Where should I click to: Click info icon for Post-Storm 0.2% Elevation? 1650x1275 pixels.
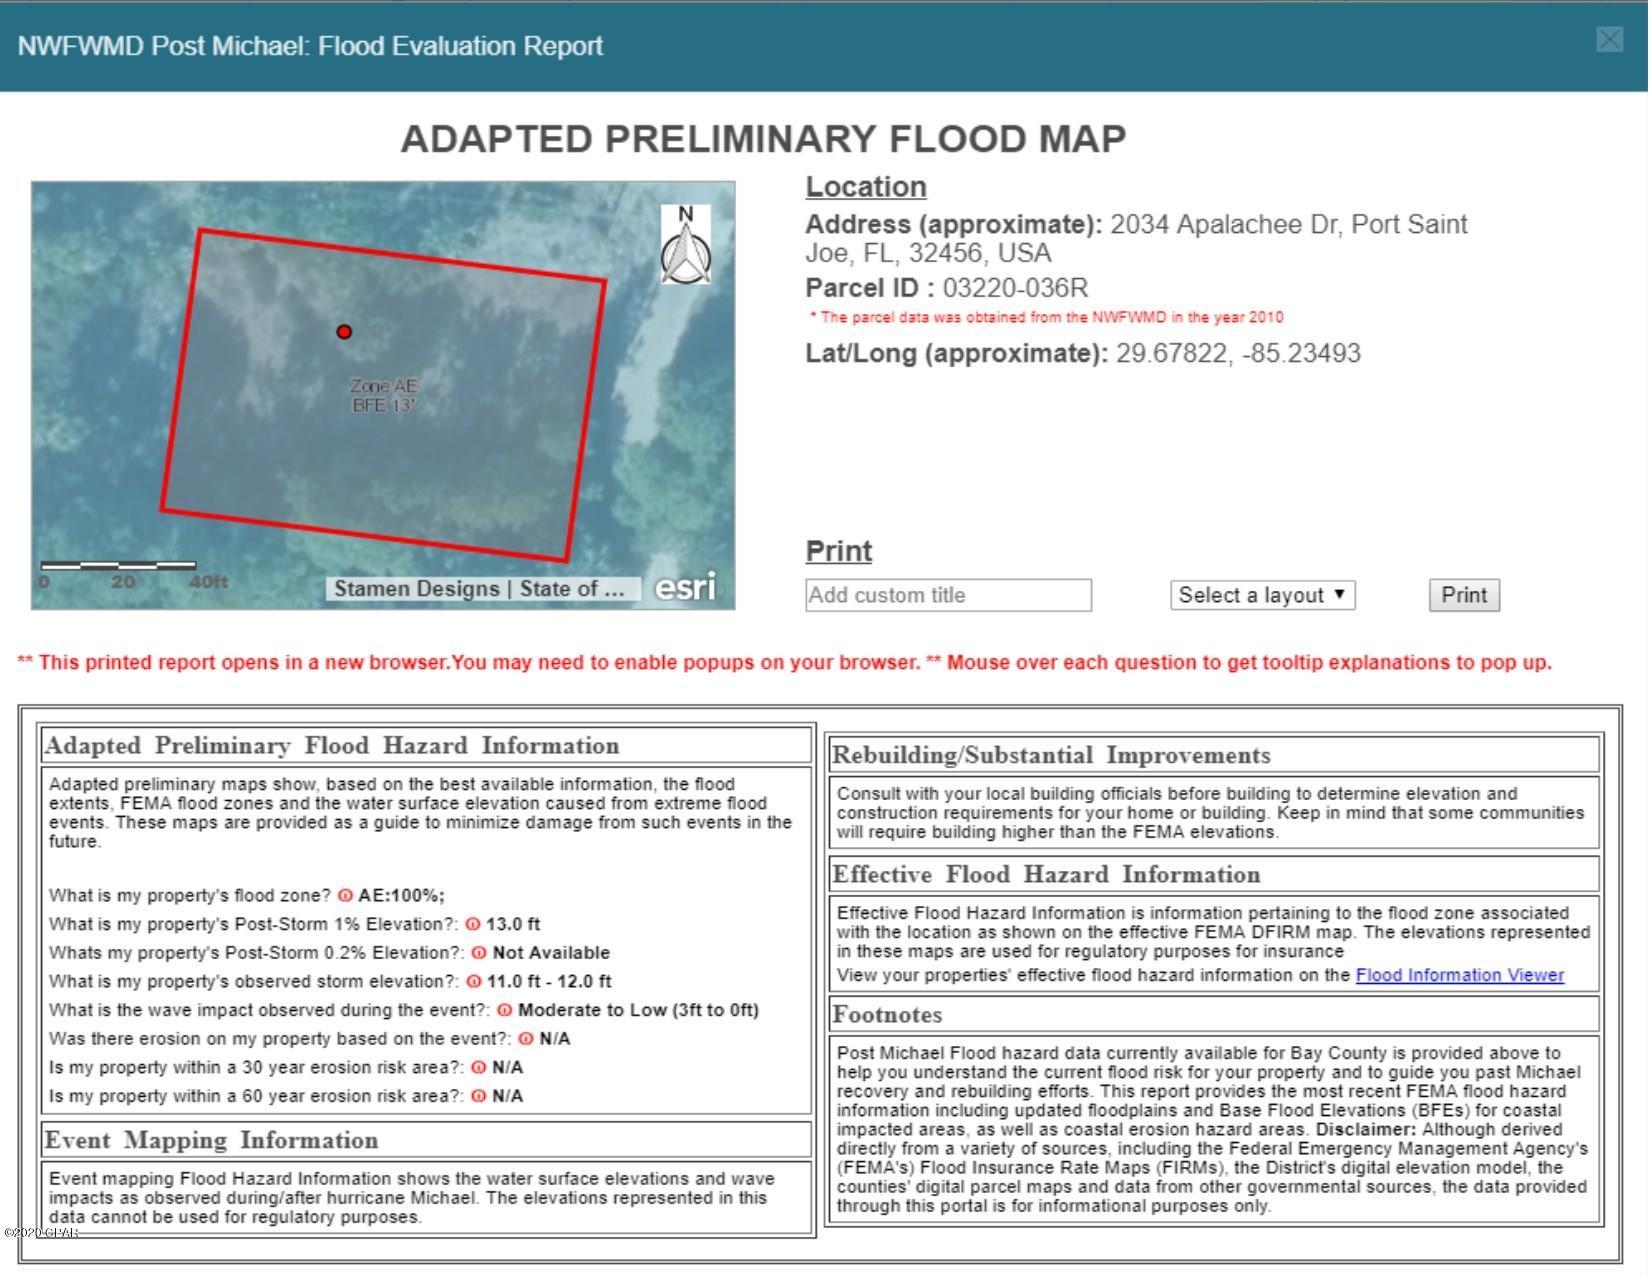click(x=479, y=954)
